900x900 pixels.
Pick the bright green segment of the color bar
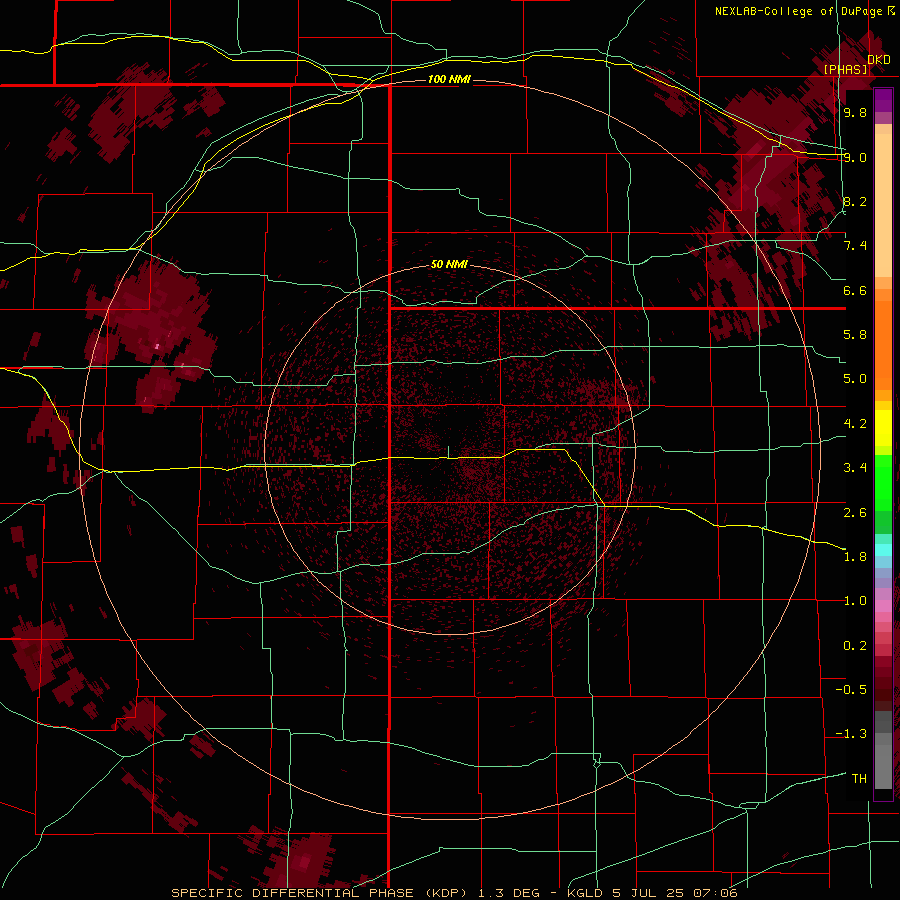[x=883, y=483]
